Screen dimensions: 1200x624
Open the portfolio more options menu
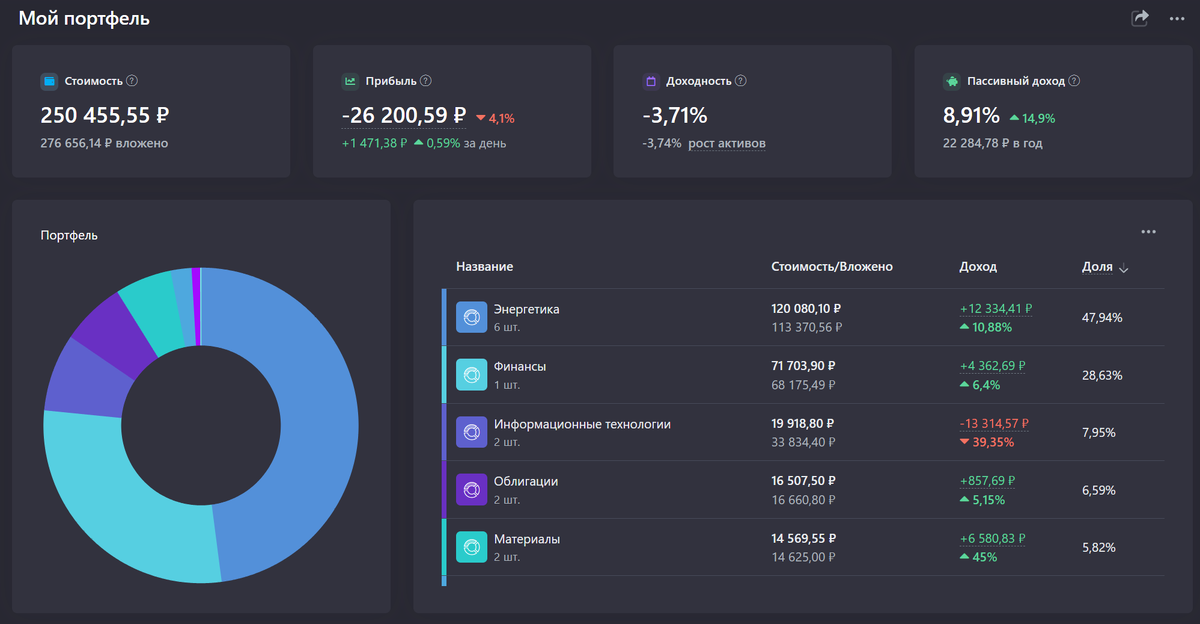(1177, 19)
